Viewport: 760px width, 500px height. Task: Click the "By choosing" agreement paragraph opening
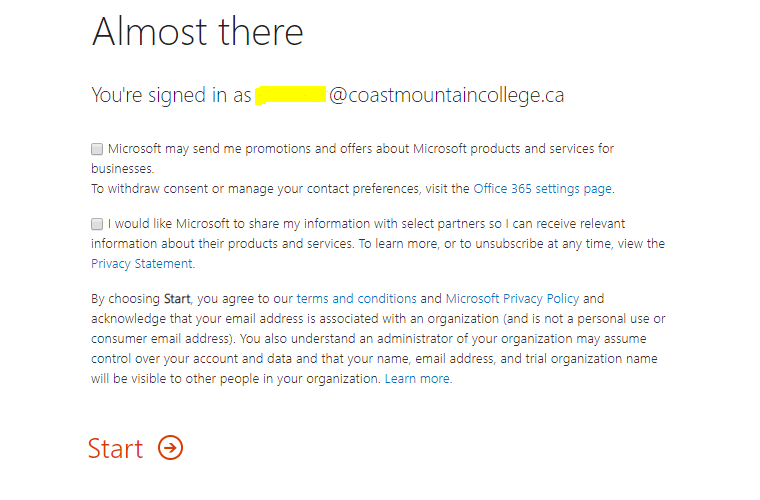click(x=126, y=298)
